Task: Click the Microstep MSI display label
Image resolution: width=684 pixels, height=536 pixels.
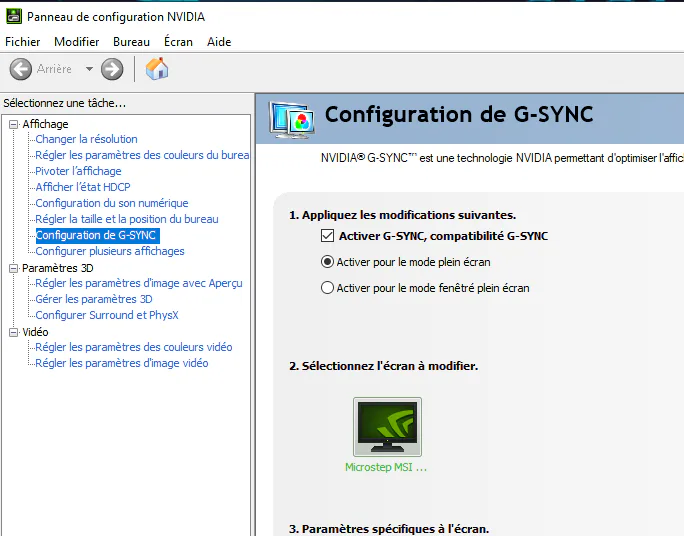Action: (x=386, y=467)
